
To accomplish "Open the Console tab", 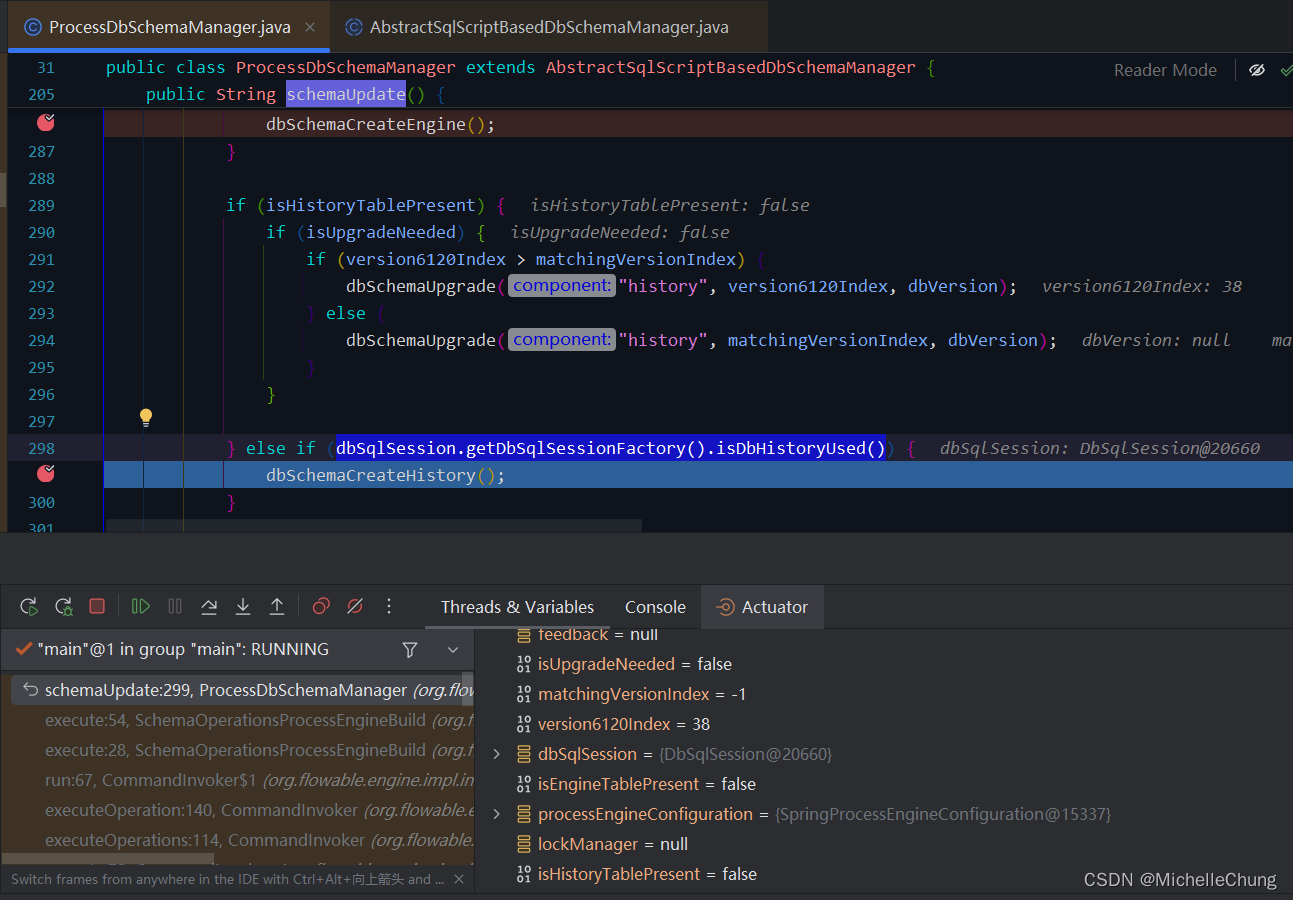I will coord(655,607).
